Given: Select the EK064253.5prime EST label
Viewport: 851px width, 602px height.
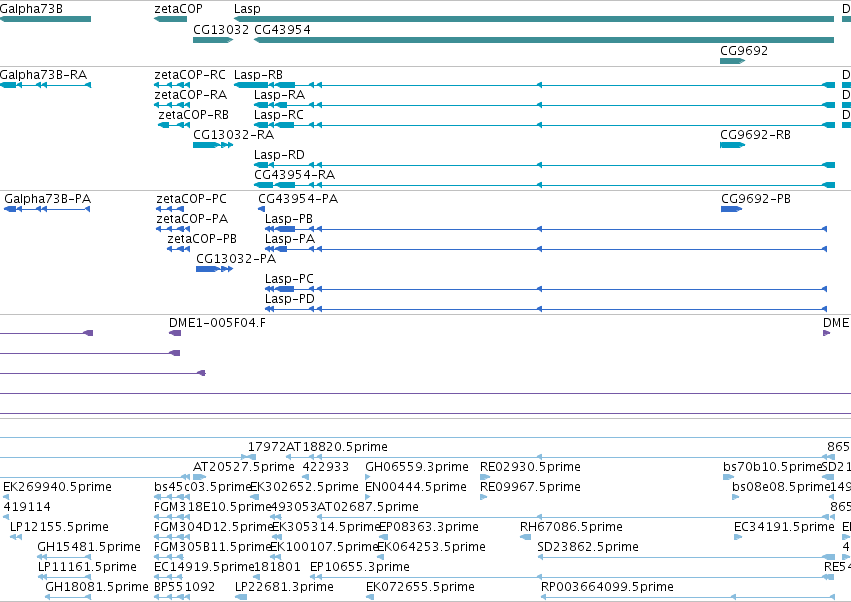Looking at the screenshot, I should pos(431,547).
